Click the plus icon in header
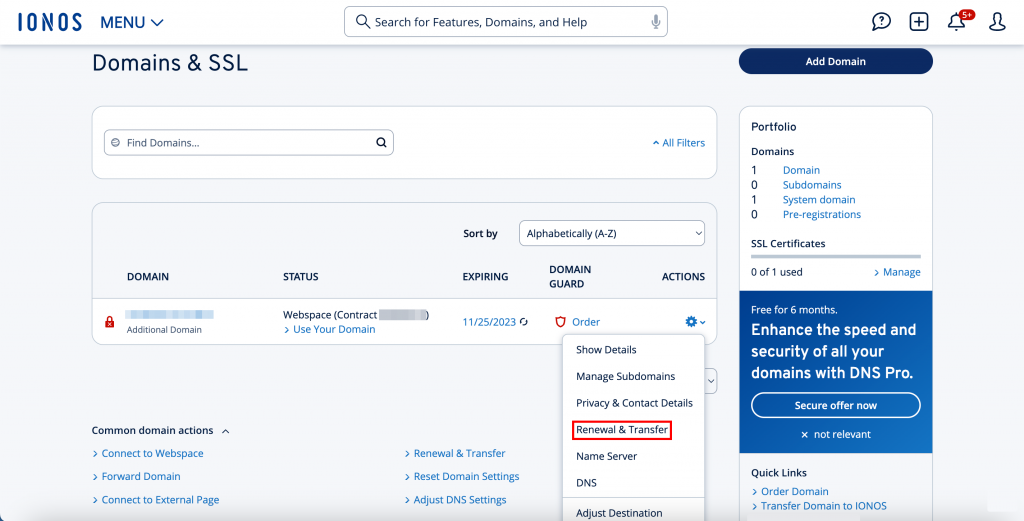 click(x=919, y=22)
